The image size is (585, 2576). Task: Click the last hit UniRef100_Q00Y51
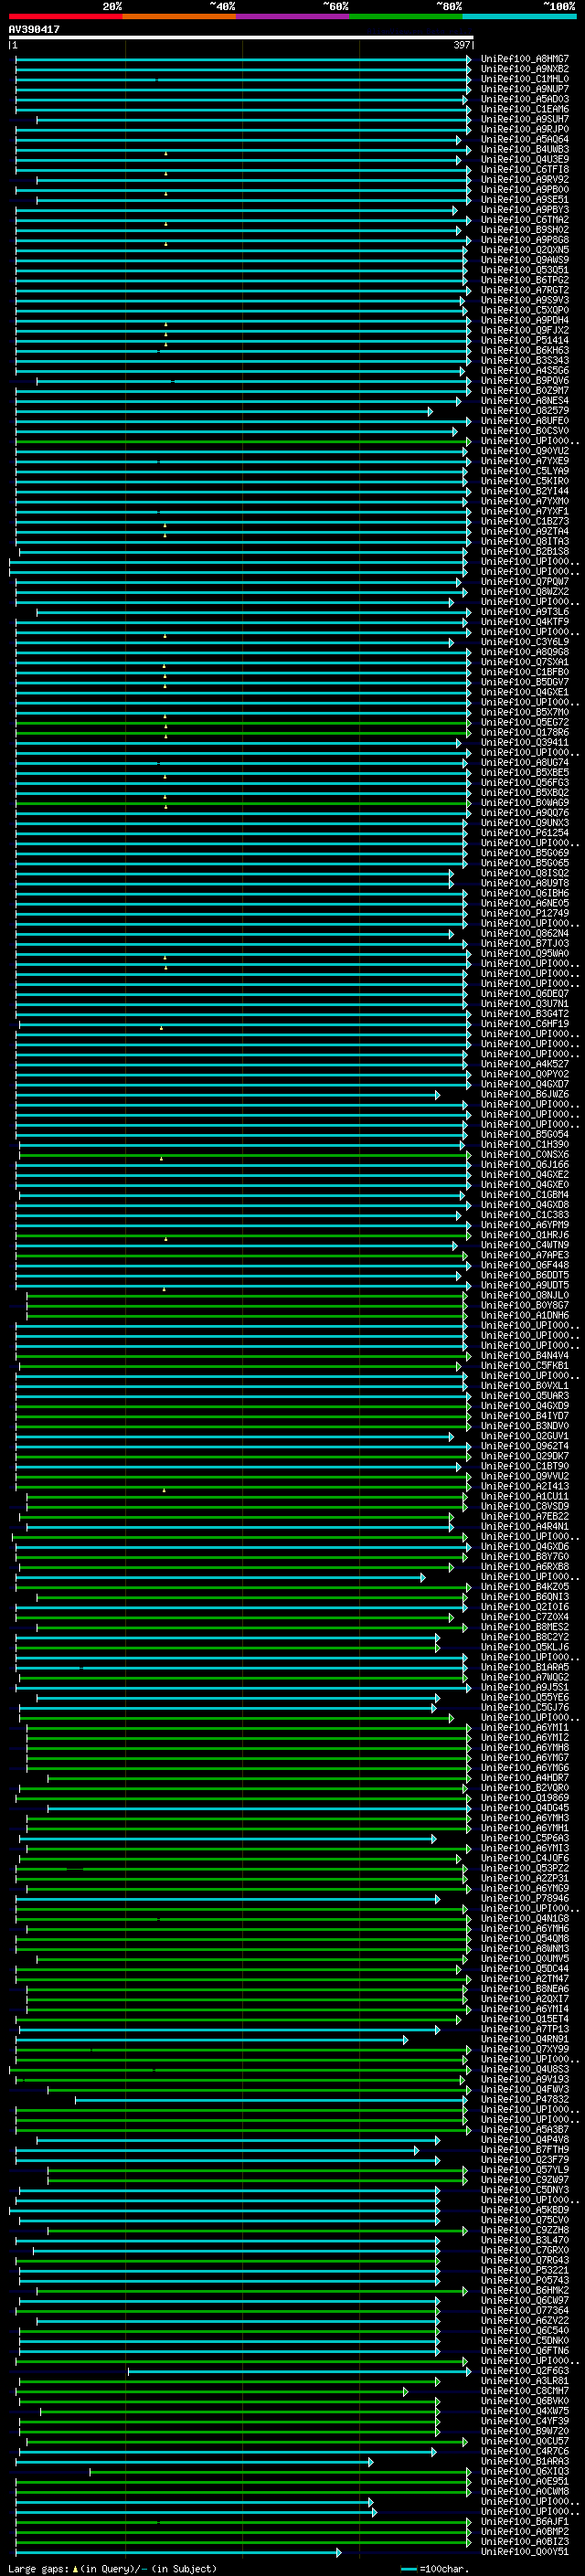[524, 2552]
